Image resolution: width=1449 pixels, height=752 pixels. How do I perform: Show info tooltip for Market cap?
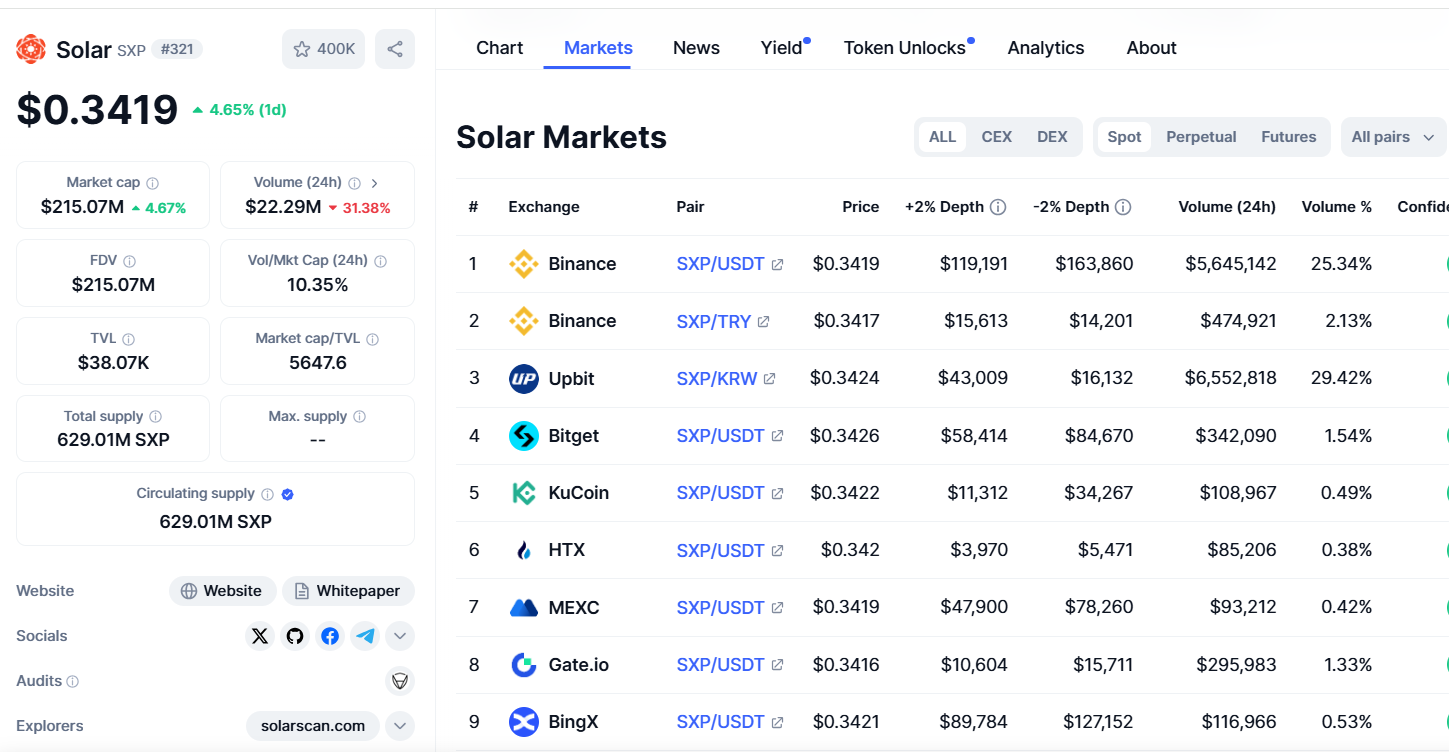click(153, 183)
